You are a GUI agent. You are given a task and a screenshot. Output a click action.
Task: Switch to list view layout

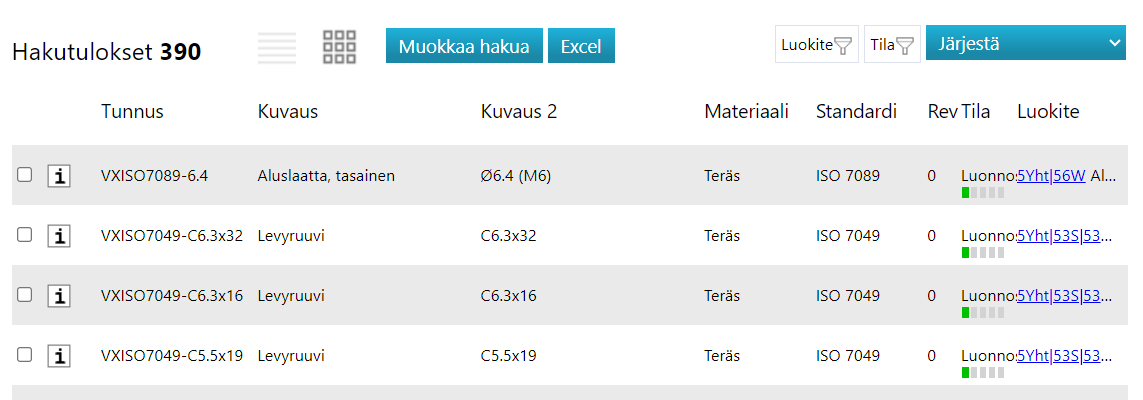277,47
